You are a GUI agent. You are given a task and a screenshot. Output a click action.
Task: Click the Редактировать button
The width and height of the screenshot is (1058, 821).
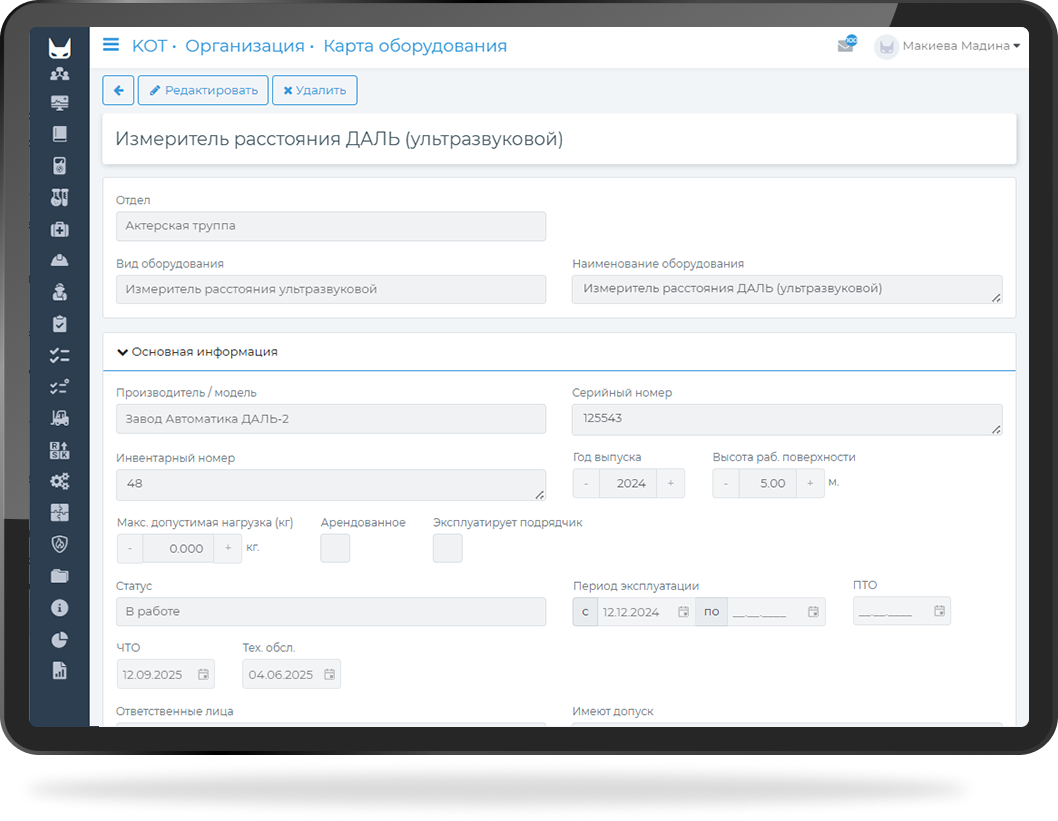coord(203,90)
